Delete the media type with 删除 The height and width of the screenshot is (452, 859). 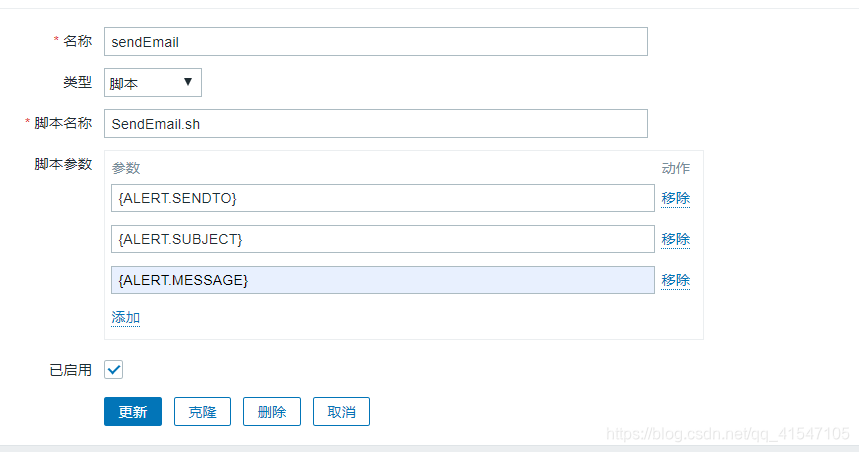[x=272, y=411]
